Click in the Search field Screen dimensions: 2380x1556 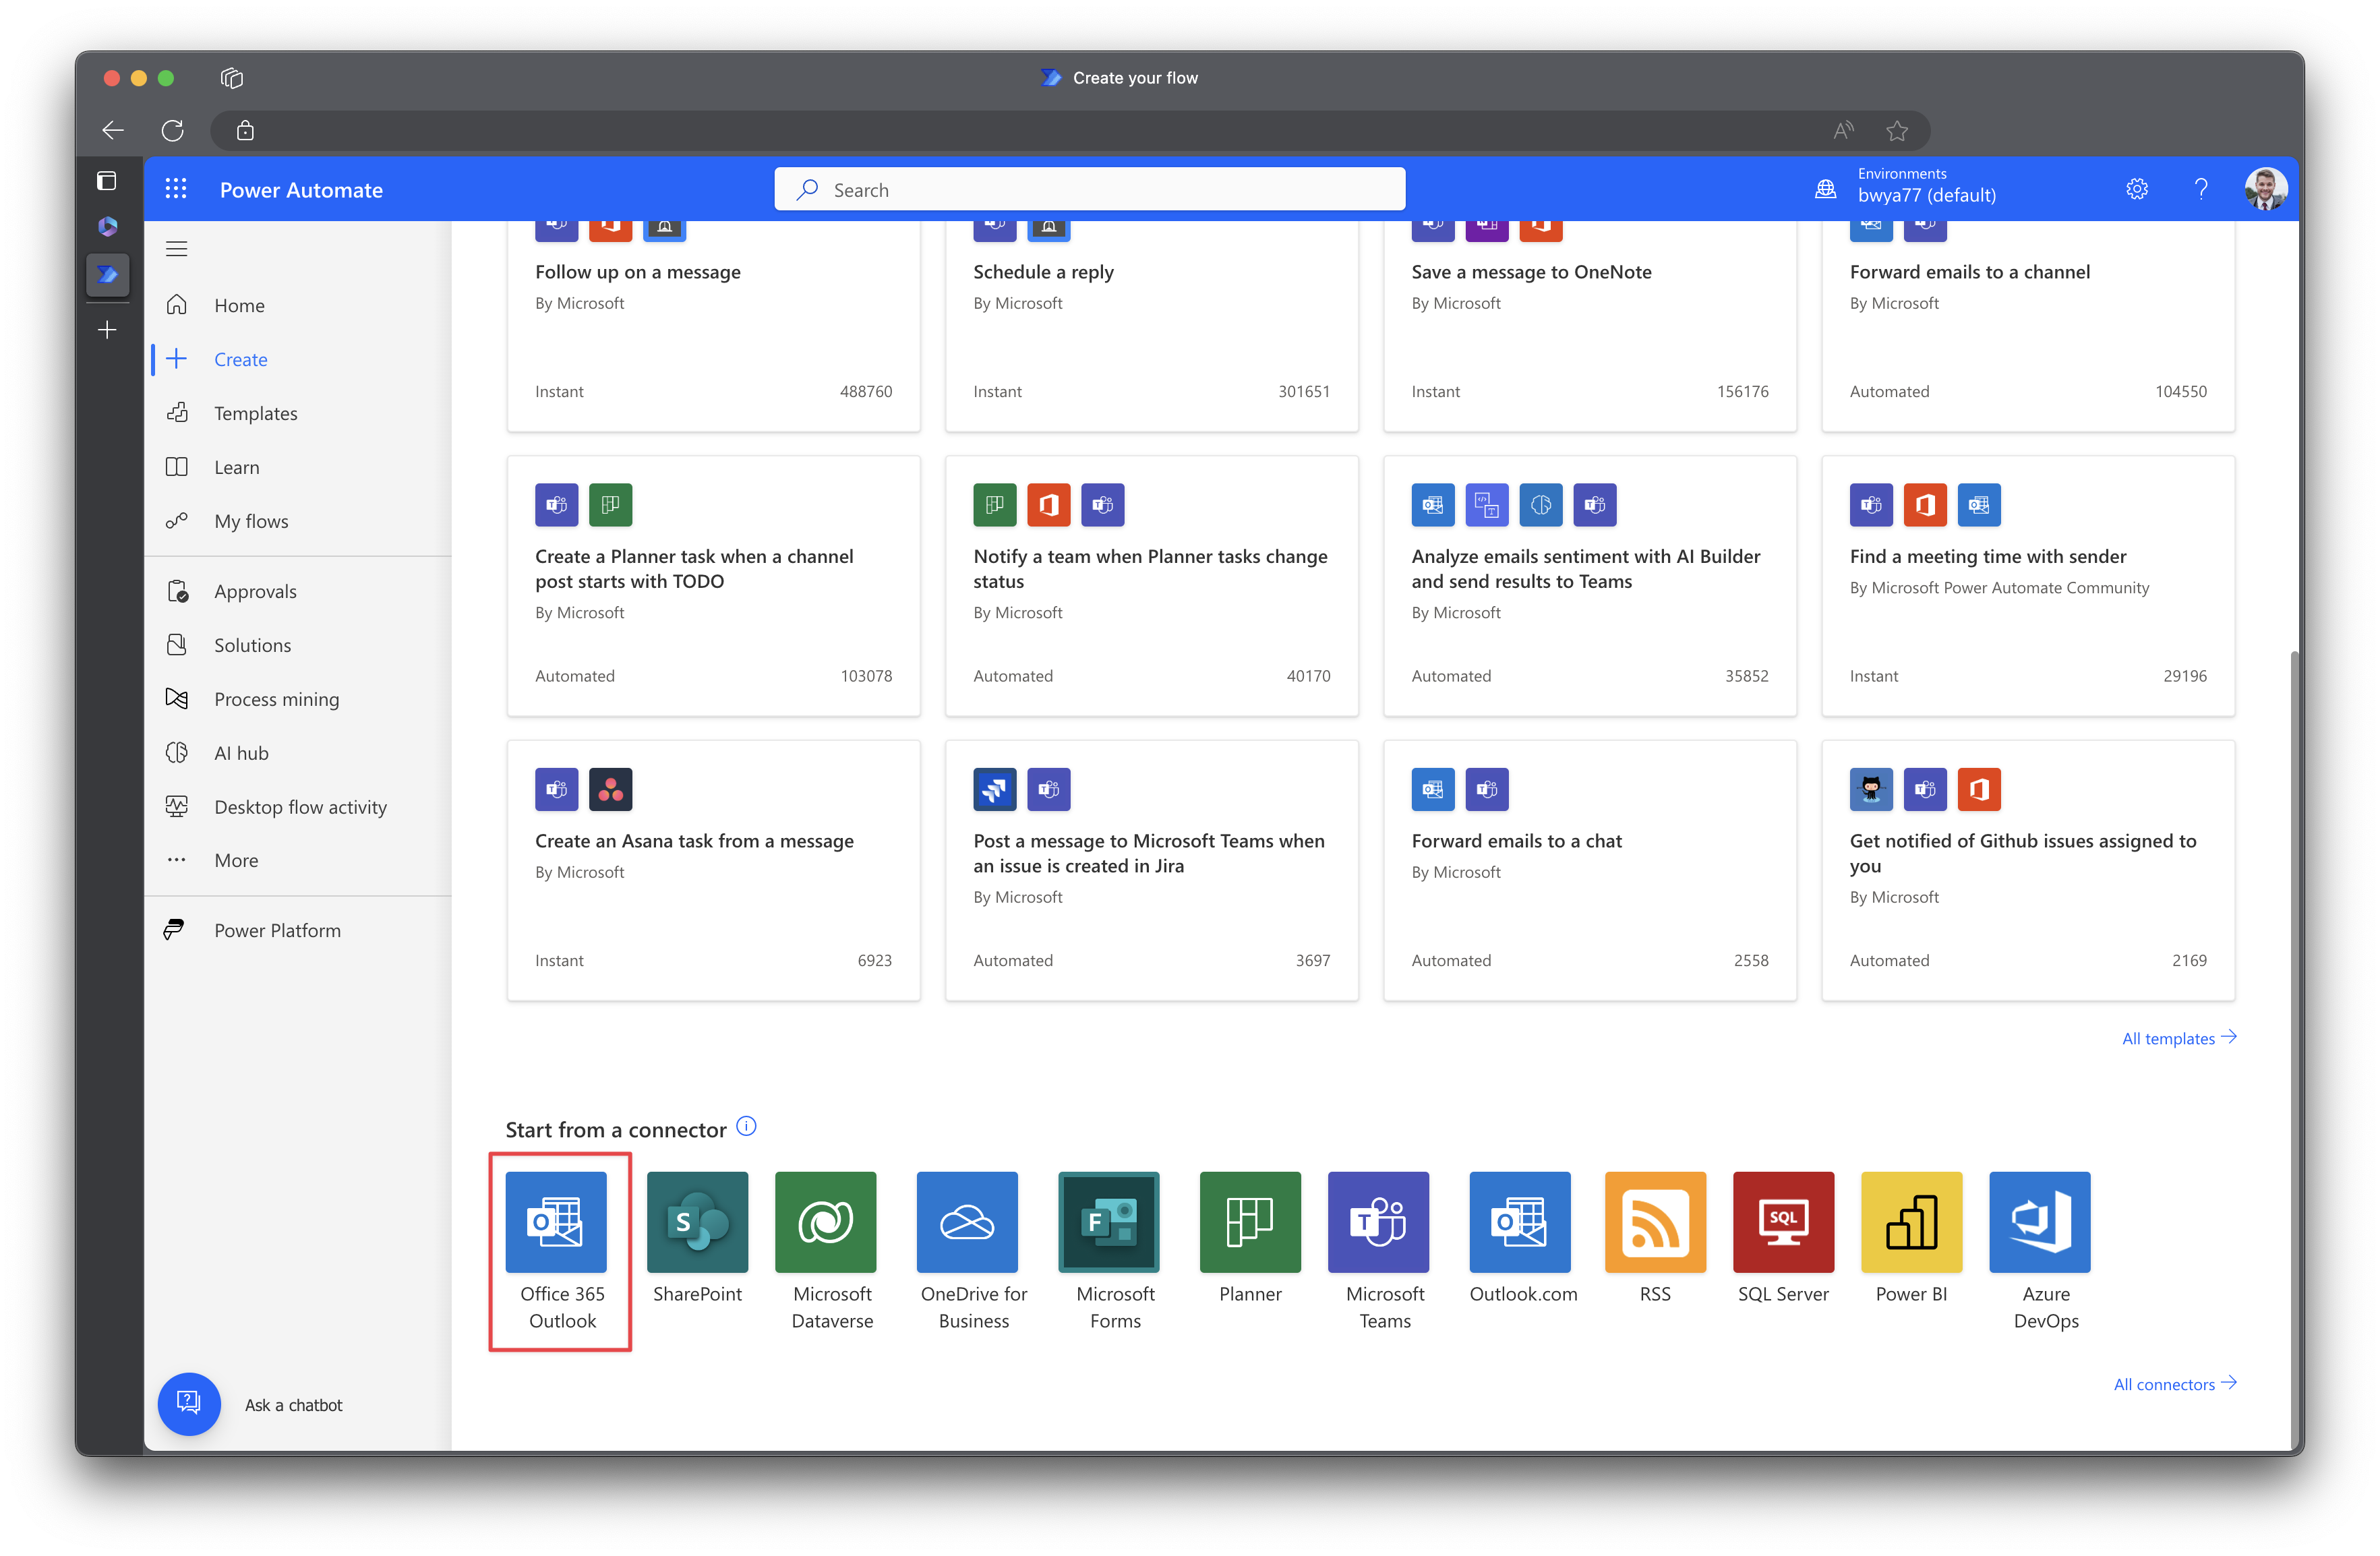click(1089, 189)
